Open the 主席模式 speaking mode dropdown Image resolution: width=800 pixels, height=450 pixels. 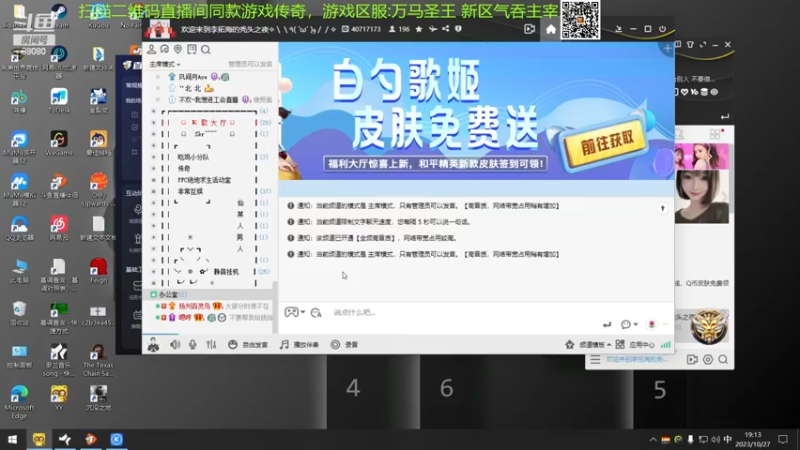[x=164, y=64]
